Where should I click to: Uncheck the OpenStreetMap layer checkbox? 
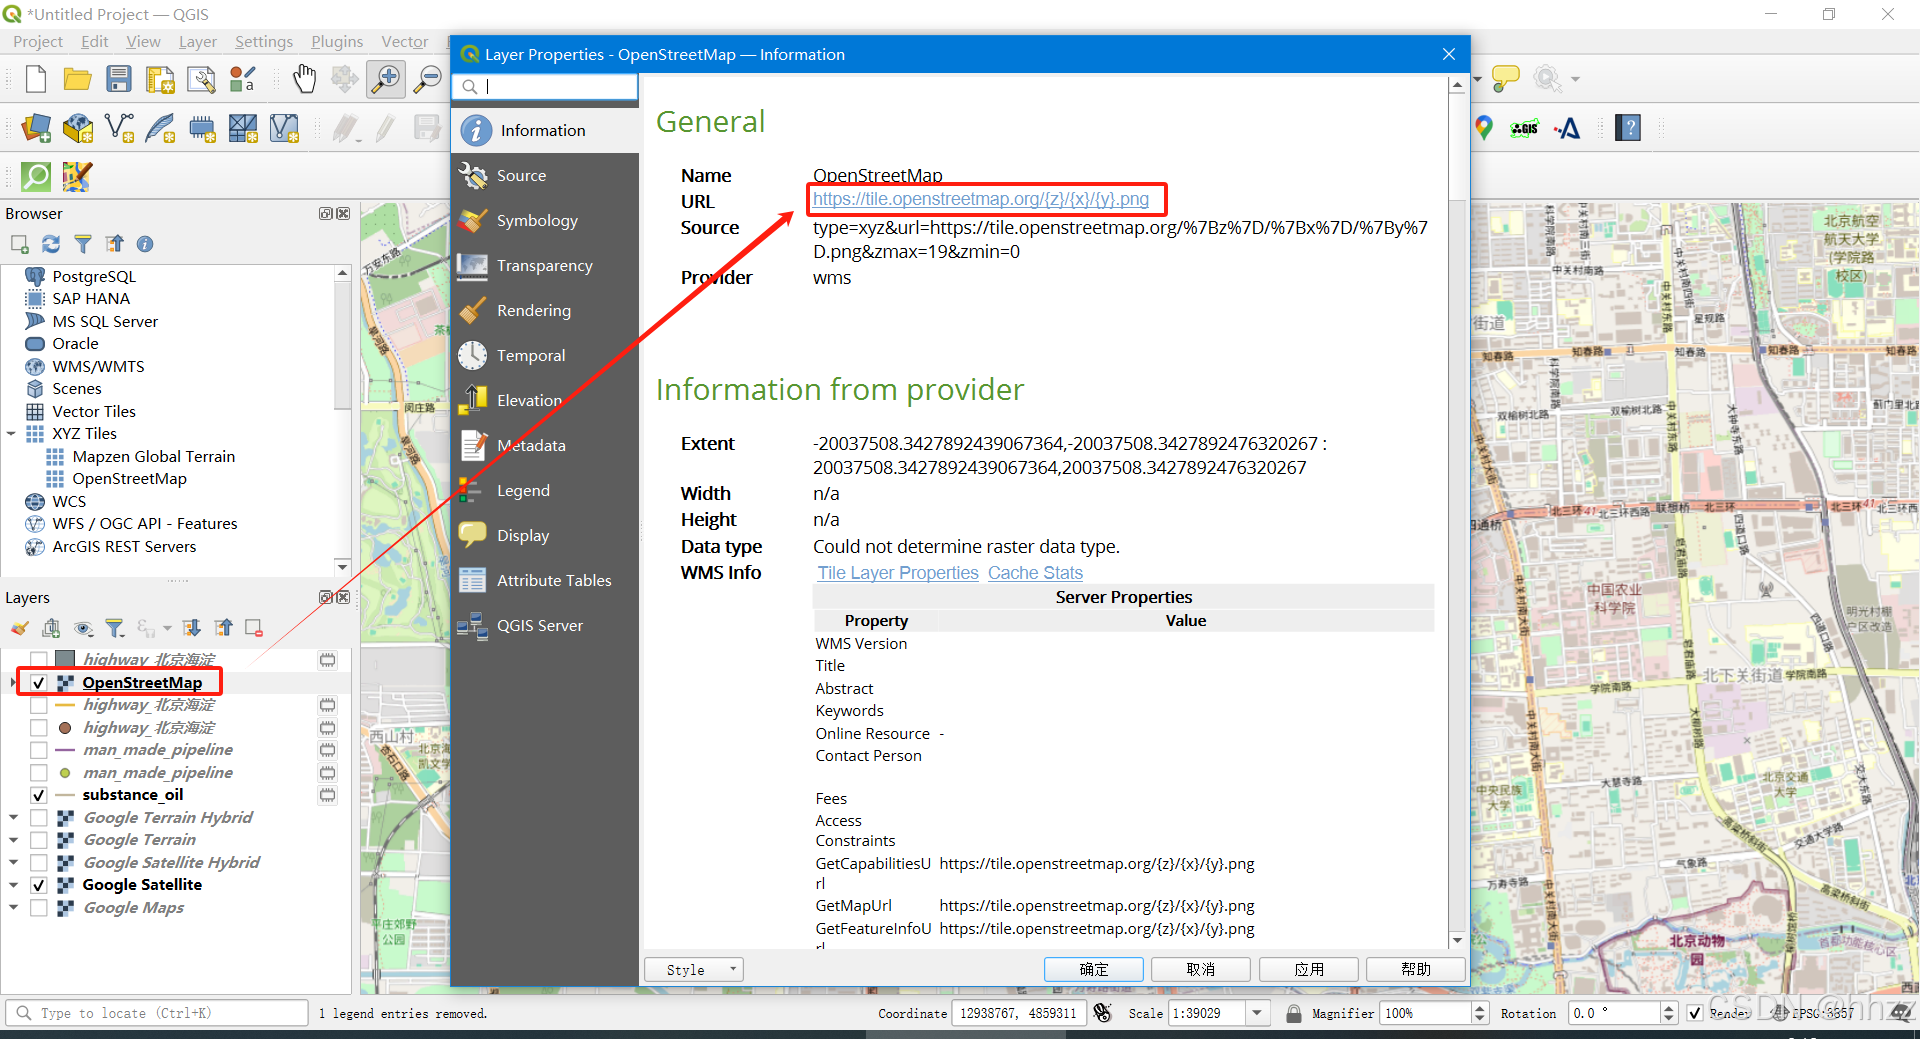point(39,683)
